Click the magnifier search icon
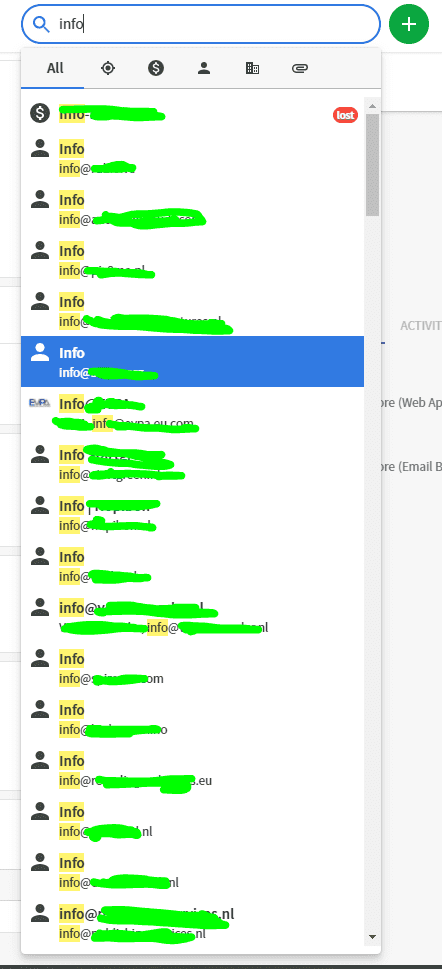This screenshot has height=969, width=442. (x=41, y=24)
